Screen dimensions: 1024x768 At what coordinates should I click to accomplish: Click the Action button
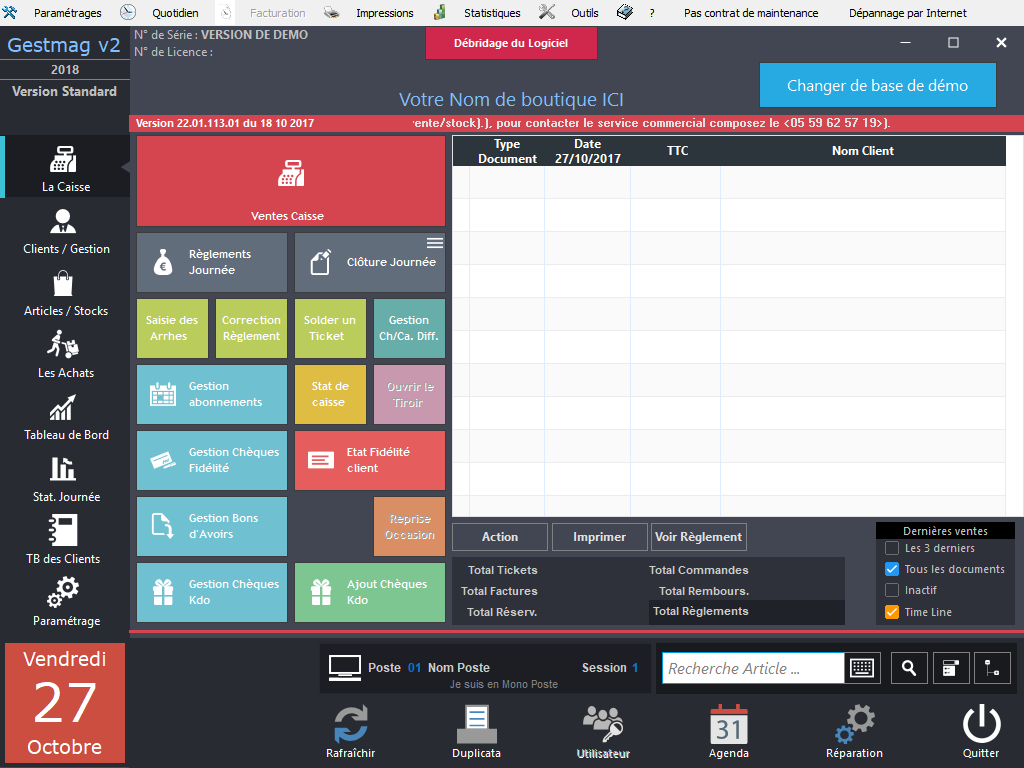pyautogui.click(x=500, y=537)
